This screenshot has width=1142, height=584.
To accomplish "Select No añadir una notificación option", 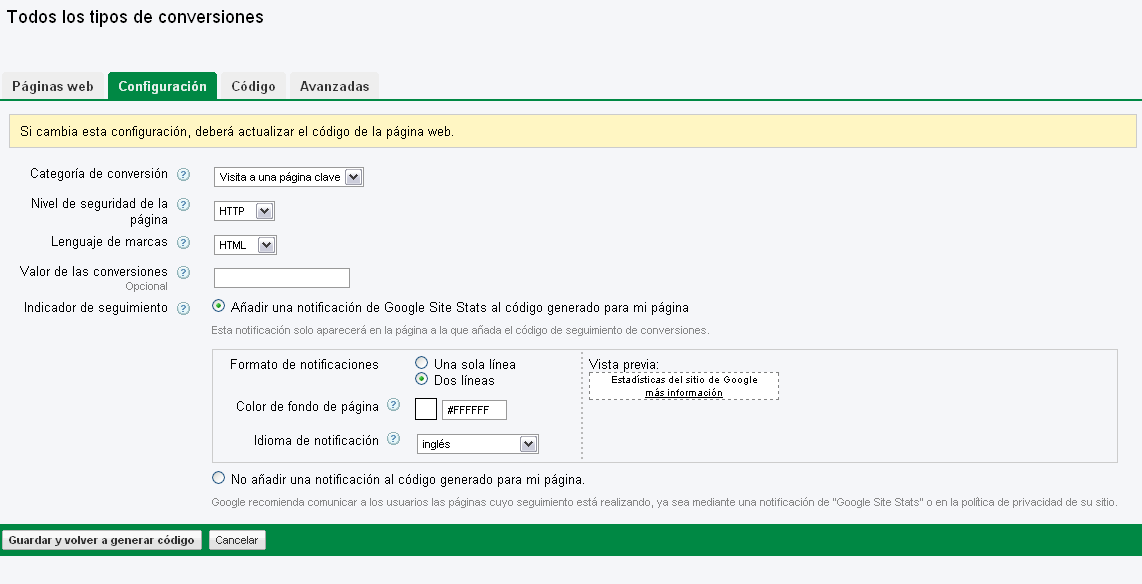I will coord(219,478).
